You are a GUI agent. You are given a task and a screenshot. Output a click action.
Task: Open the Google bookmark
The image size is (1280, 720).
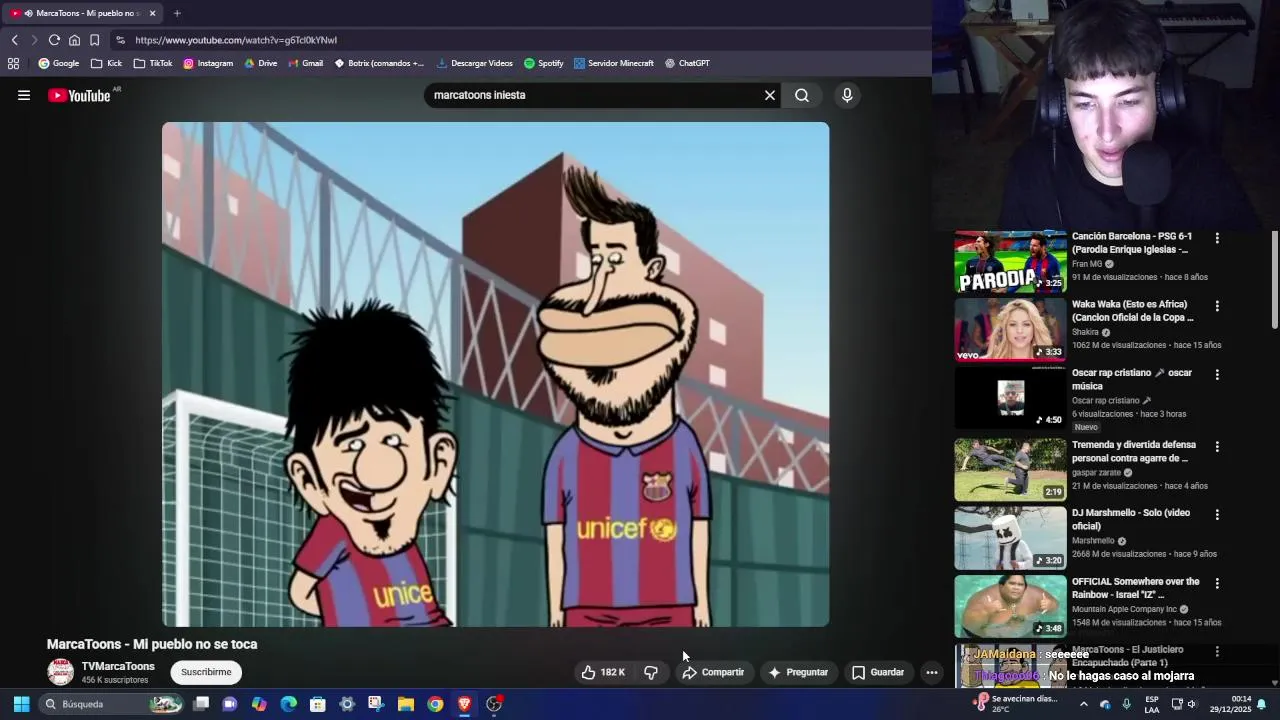59,63
